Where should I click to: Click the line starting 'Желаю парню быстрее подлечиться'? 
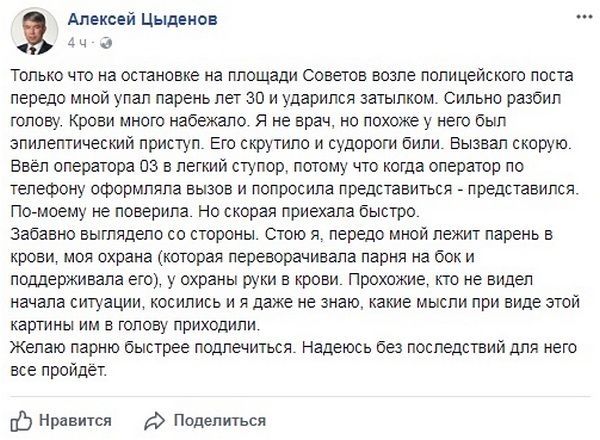(293, 348)
